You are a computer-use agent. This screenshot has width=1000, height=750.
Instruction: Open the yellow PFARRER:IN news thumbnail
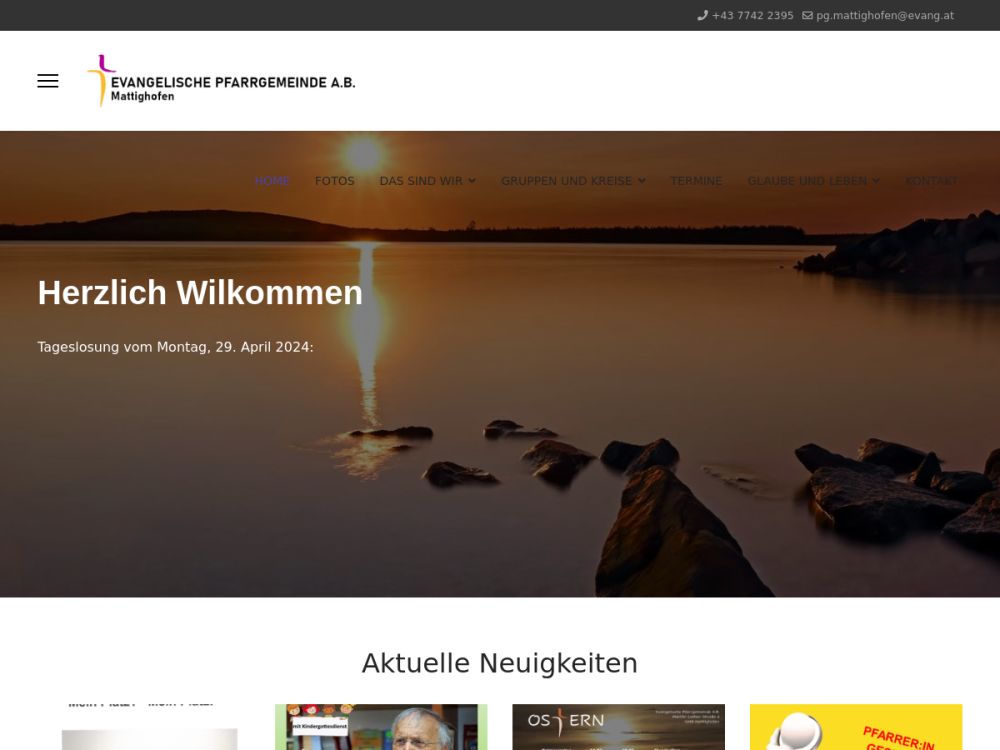[x=855, y=727]
